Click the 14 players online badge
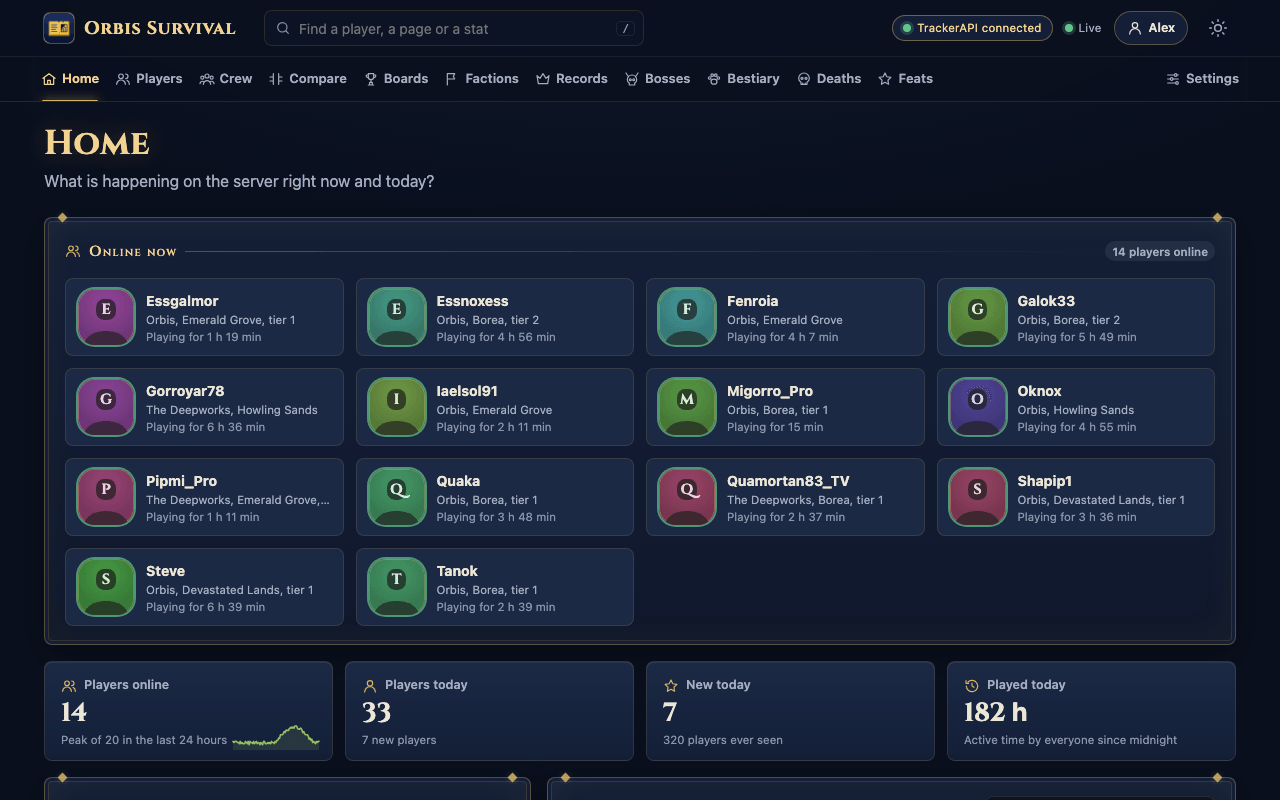1280x800 pixels. pyautogui.click(x=1160, y=252)
